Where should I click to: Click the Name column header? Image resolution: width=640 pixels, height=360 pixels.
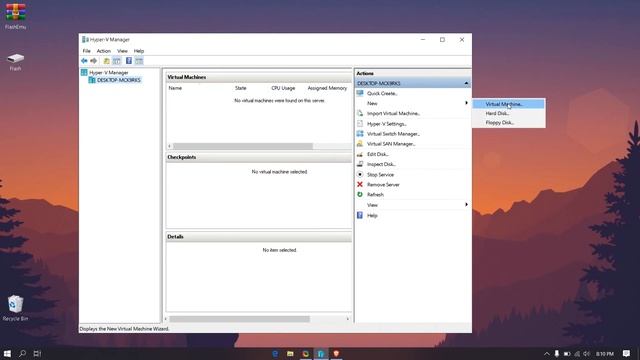point(175,88)
